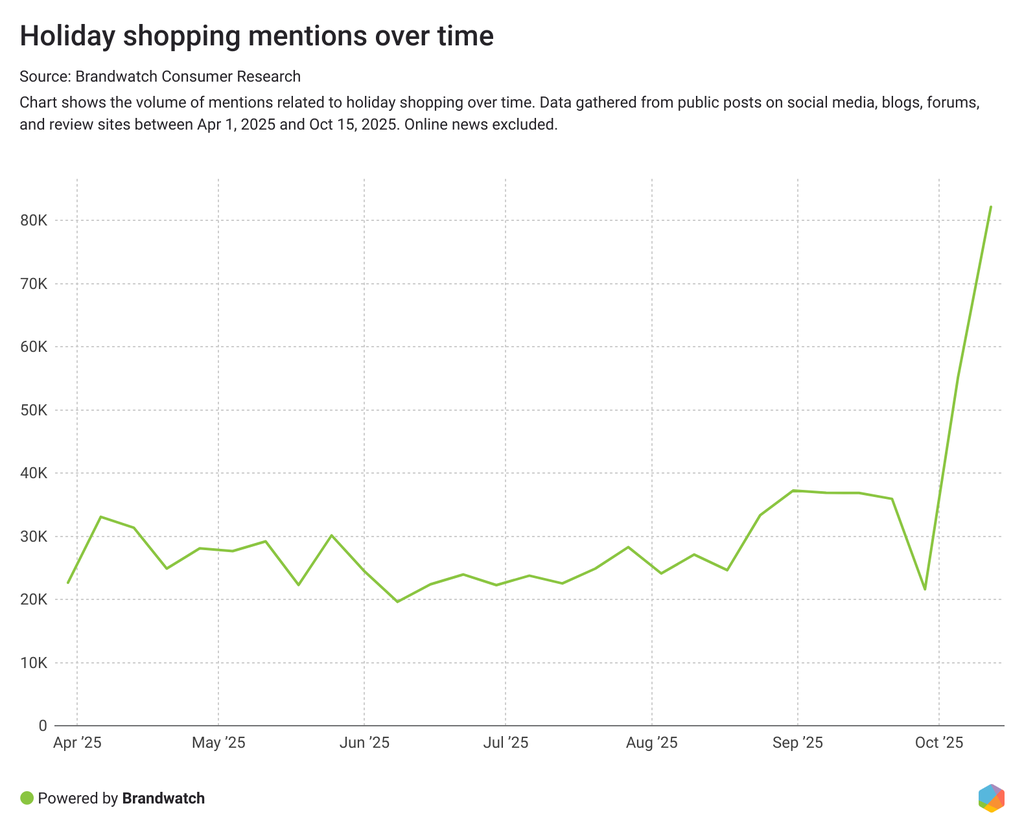Click the Oct '25 x-axis label
This screenshot has height=832, width=1024.
pos(939,743)
